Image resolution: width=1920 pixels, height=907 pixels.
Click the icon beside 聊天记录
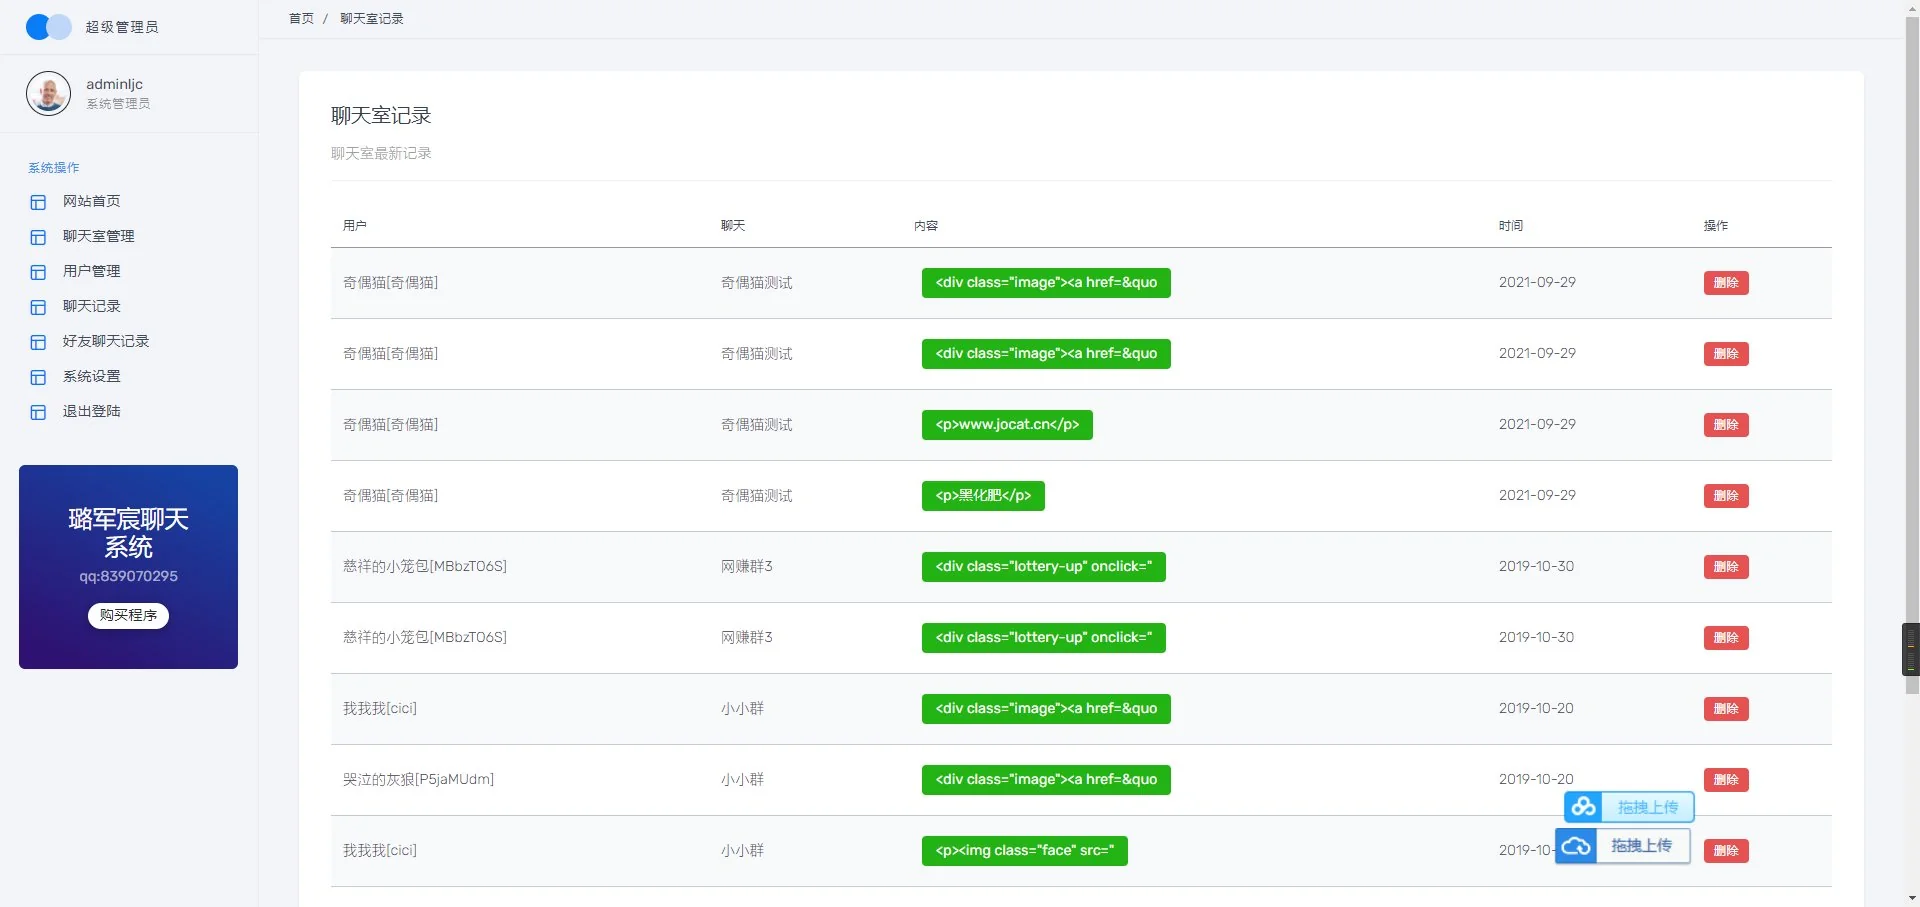click(x=38, y=307)
